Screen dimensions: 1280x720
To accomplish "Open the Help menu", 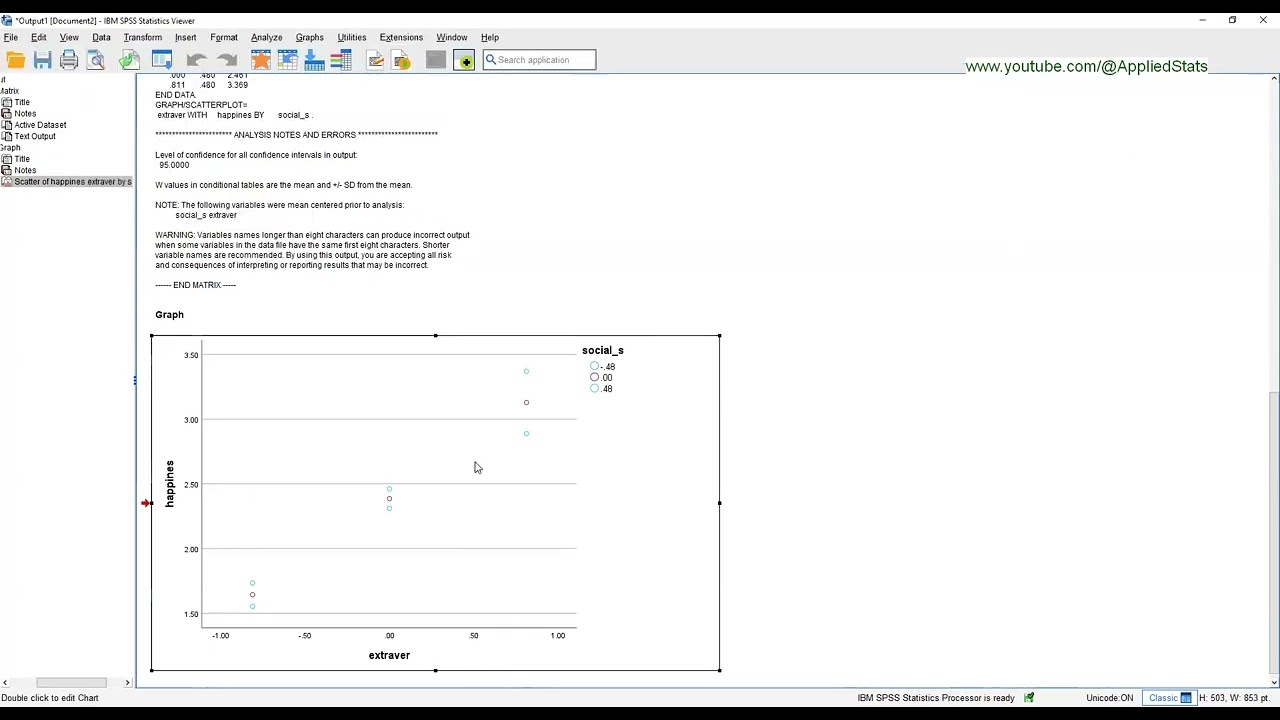I will pyautogui.click(x=490, y=37).
